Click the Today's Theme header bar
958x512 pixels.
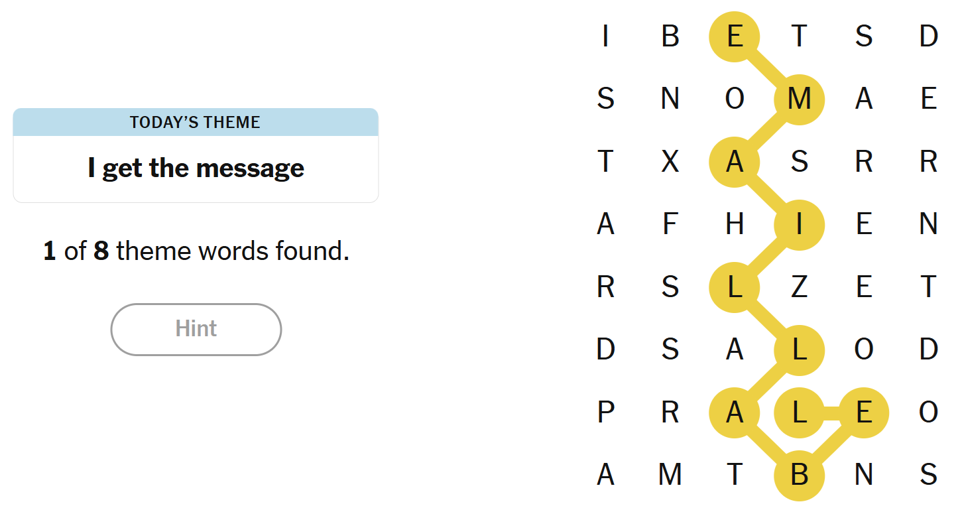tap(196, 122)
